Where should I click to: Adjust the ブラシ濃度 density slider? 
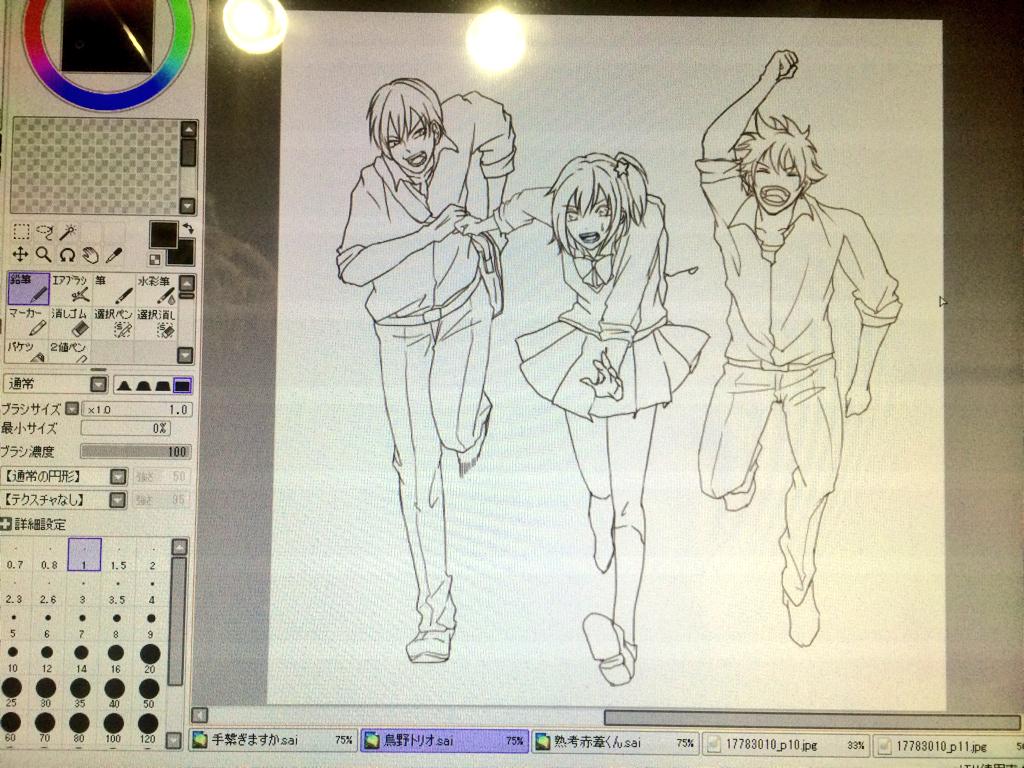tap(136, 451)
